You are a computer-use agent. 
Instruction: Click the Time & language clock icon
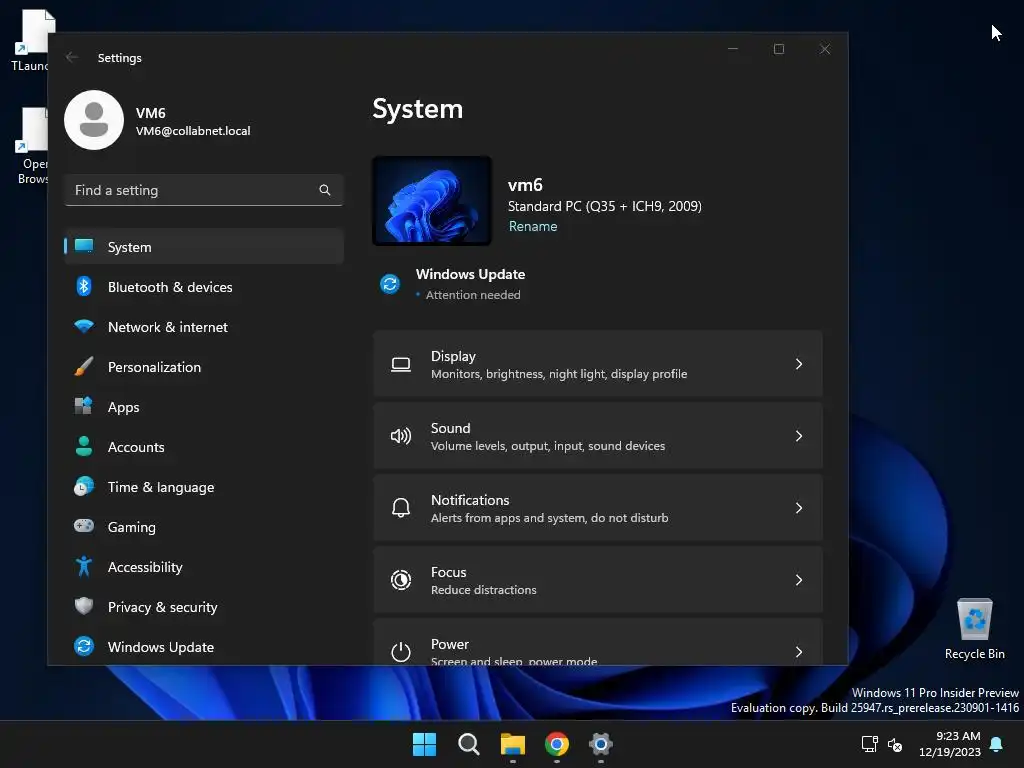point(84,487)
